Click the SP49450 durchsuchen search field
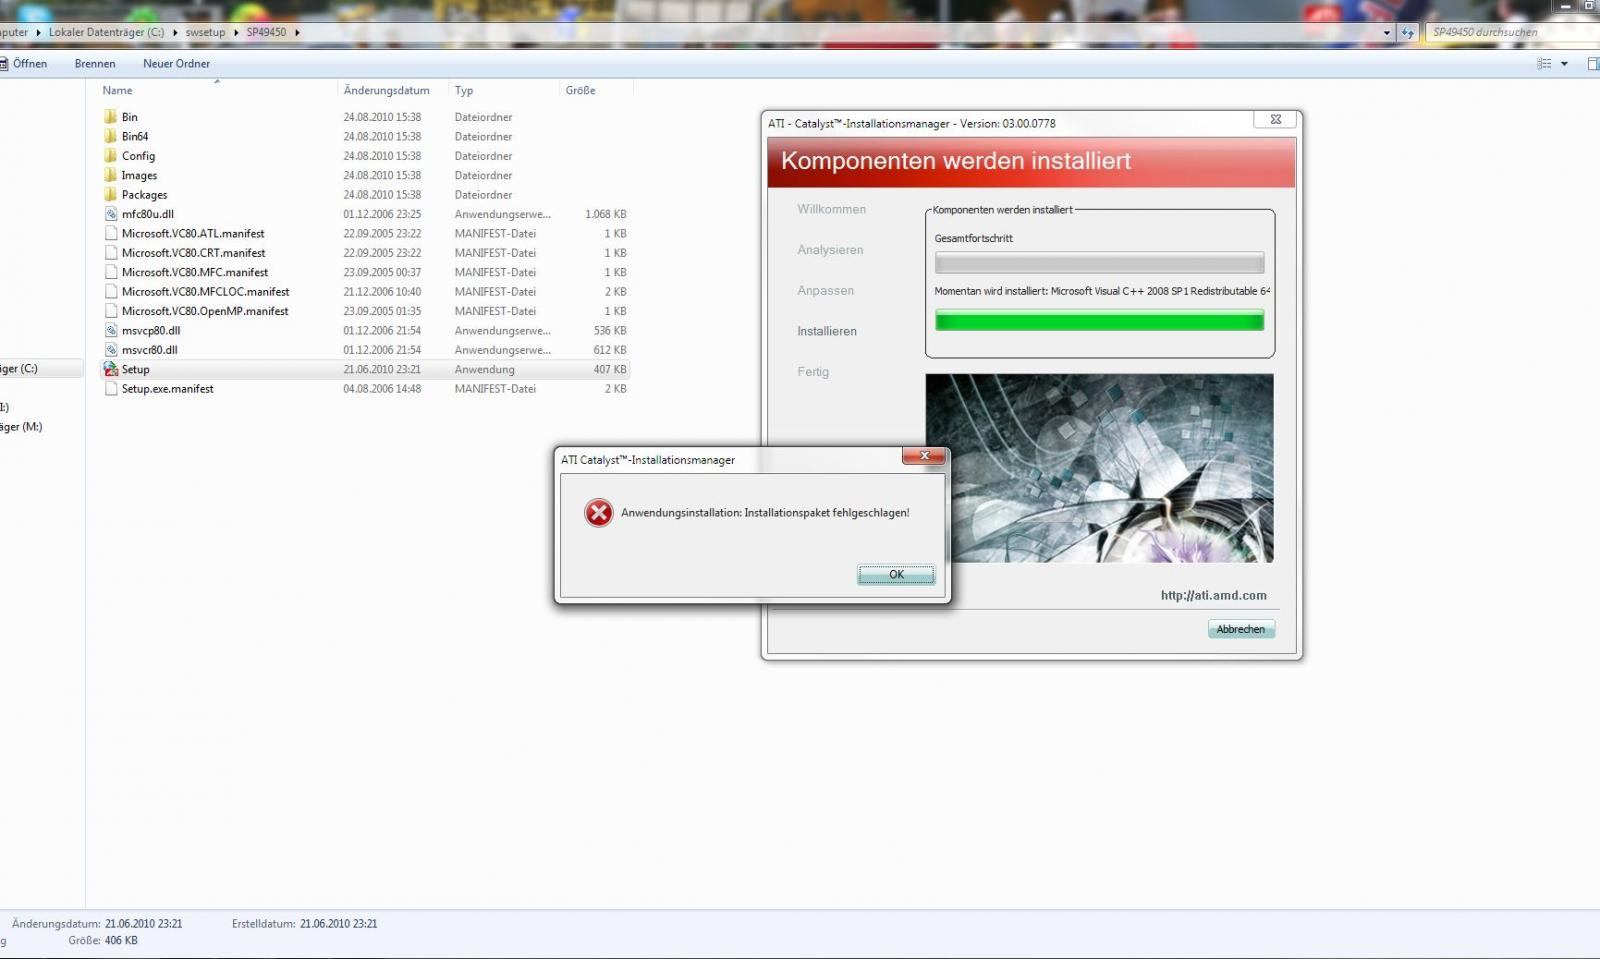Screen dimensions: 1600x959 (1510, 32)
